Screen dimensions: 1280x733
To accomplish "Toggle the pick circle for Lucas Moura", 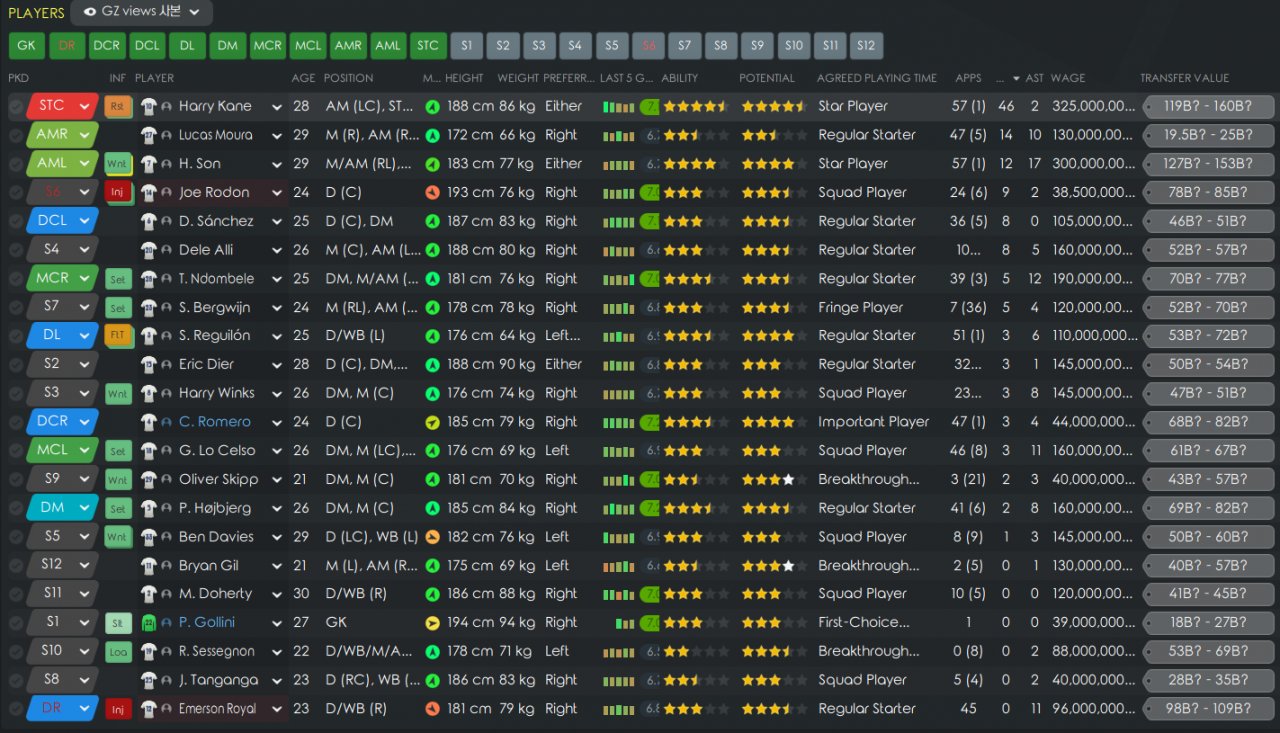I will click(16, 135).
